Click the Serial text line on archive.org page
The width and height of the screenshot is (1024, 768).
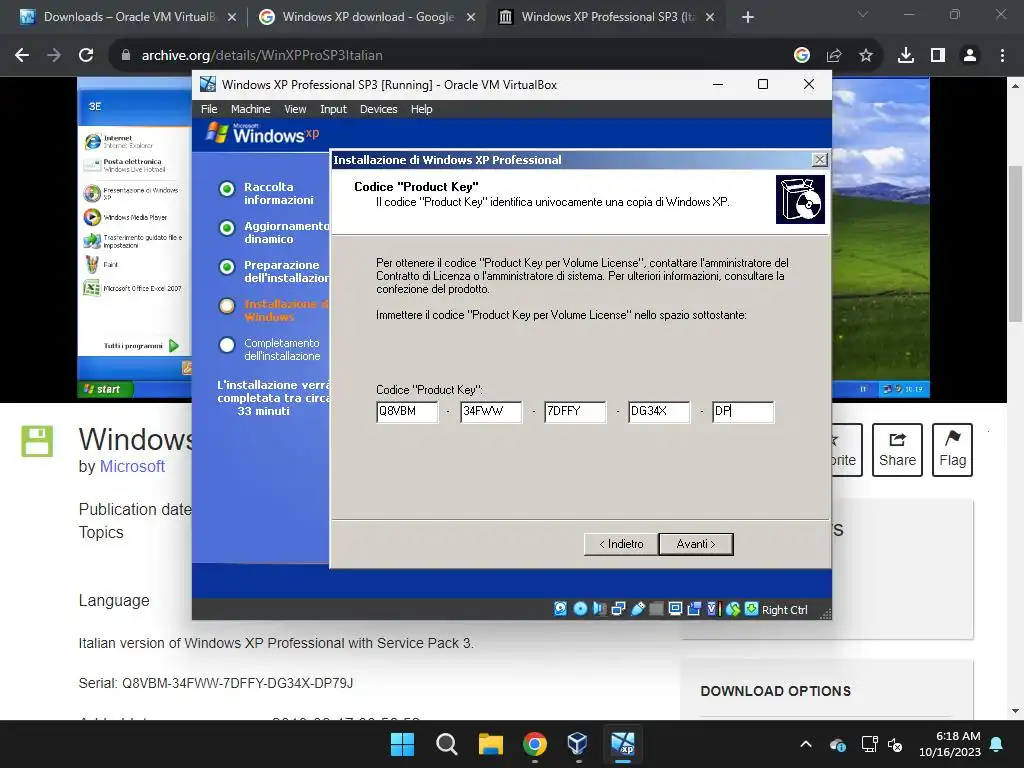pos(216,683)
